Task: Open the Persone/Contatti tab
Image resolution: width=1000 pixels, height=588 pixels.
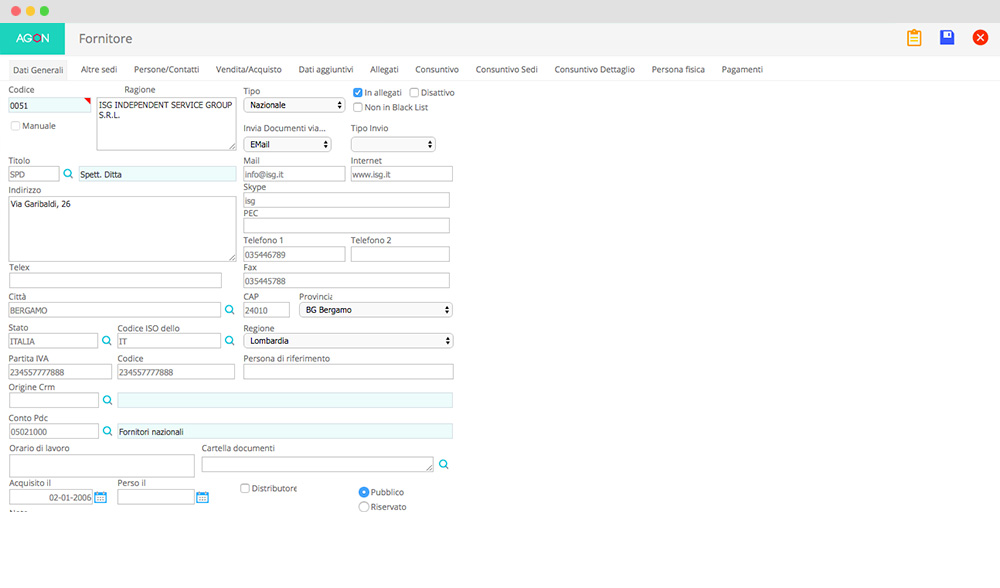Action: tap(166, 69)
